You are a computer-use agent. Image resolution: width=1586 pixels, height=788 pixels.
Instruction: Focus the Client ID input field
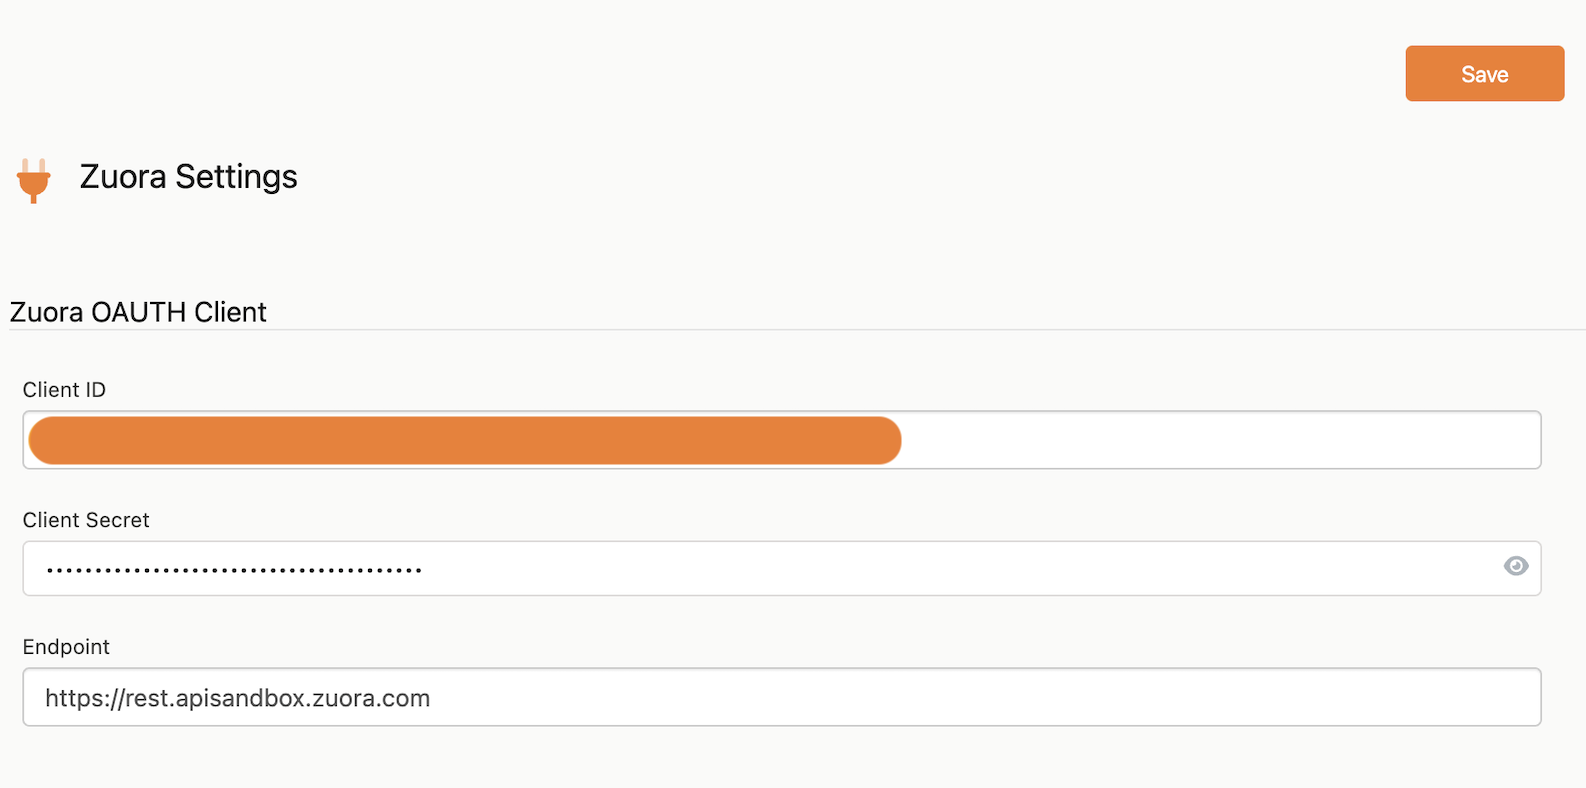[782, 440]
